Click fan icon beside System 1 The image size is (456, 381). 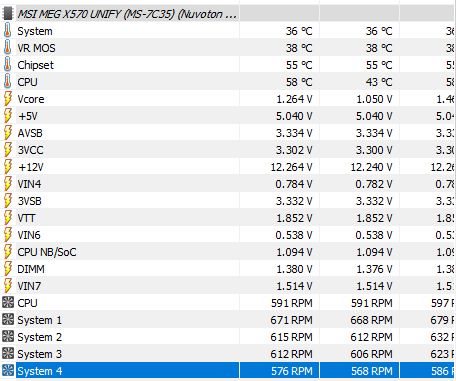pyautogui.click(x=8, y=319)
